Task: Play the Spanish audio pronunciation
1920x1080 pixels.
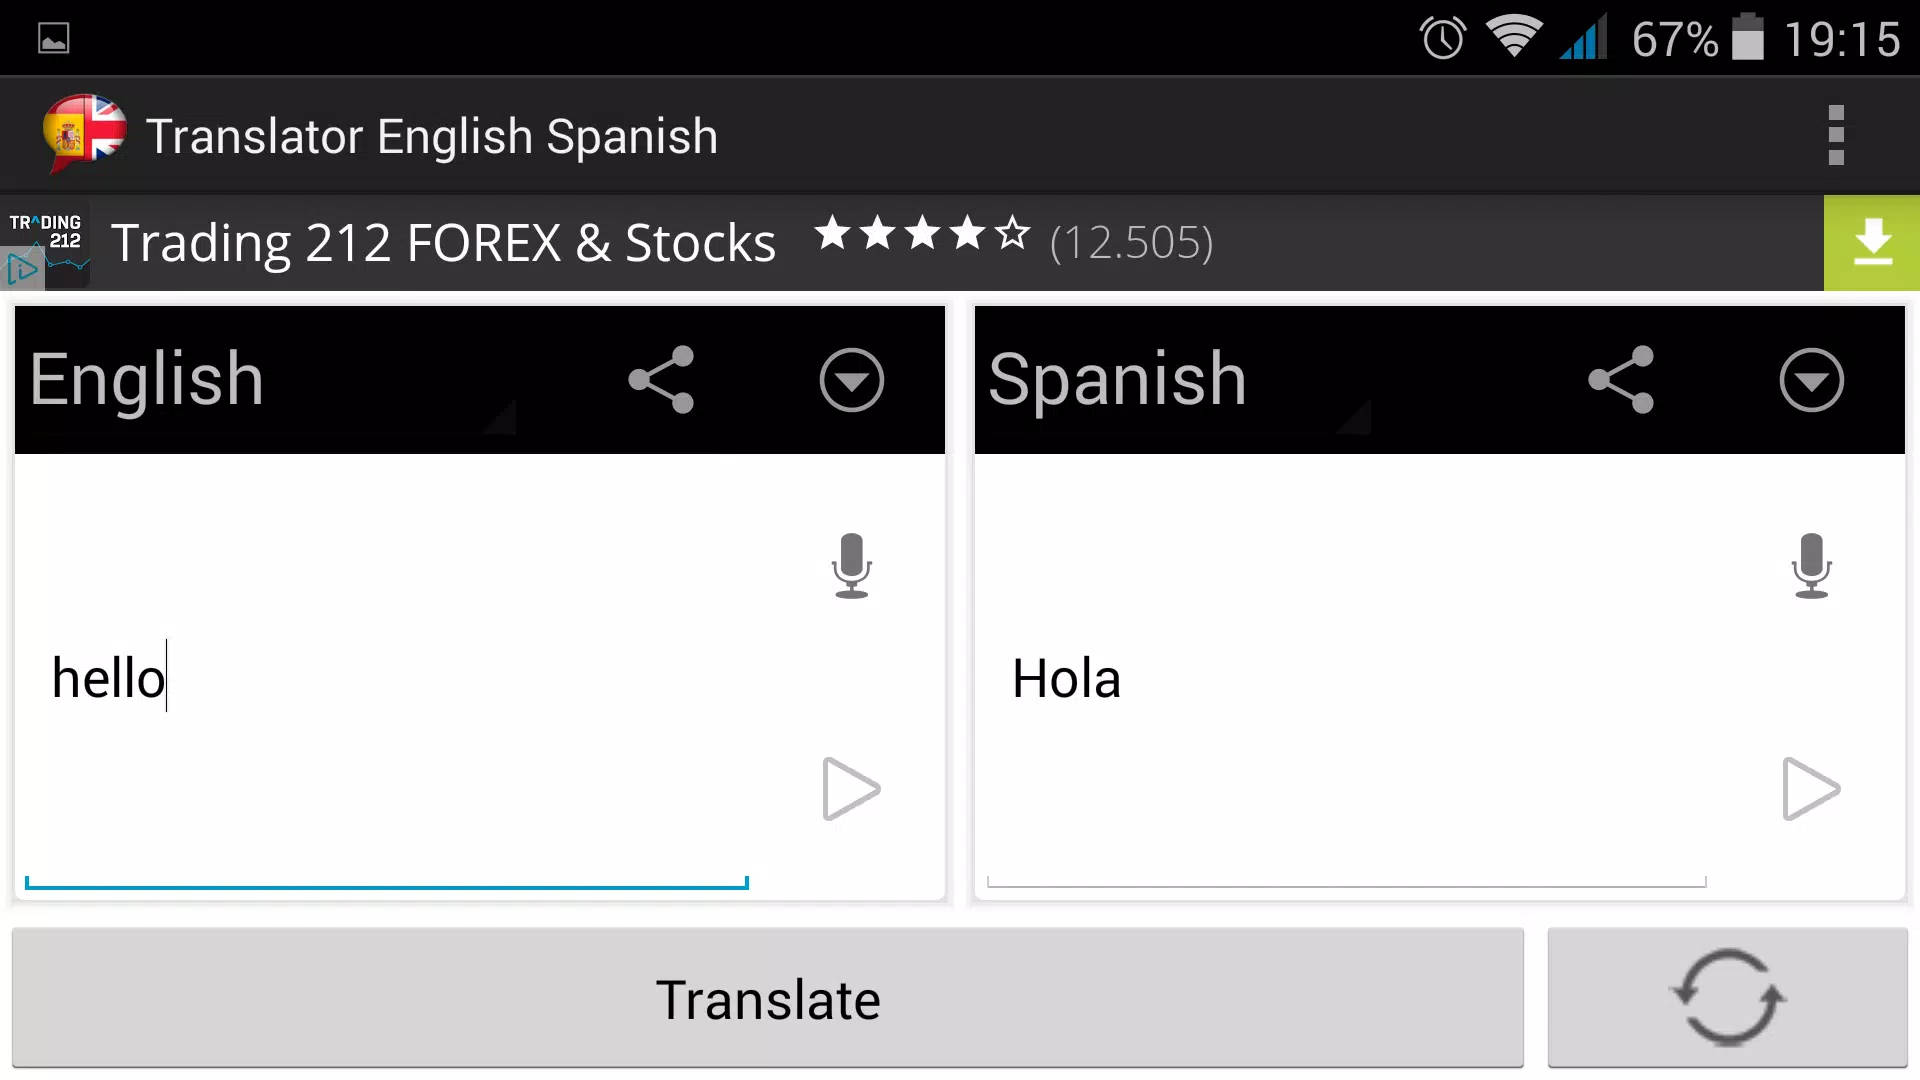Action: point(1811,789)
